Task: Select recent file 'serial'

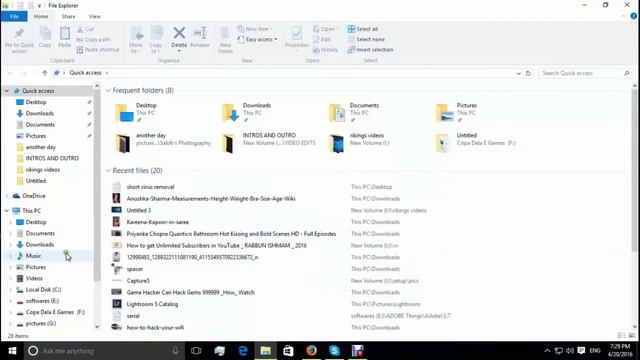Action: [133, 316]
